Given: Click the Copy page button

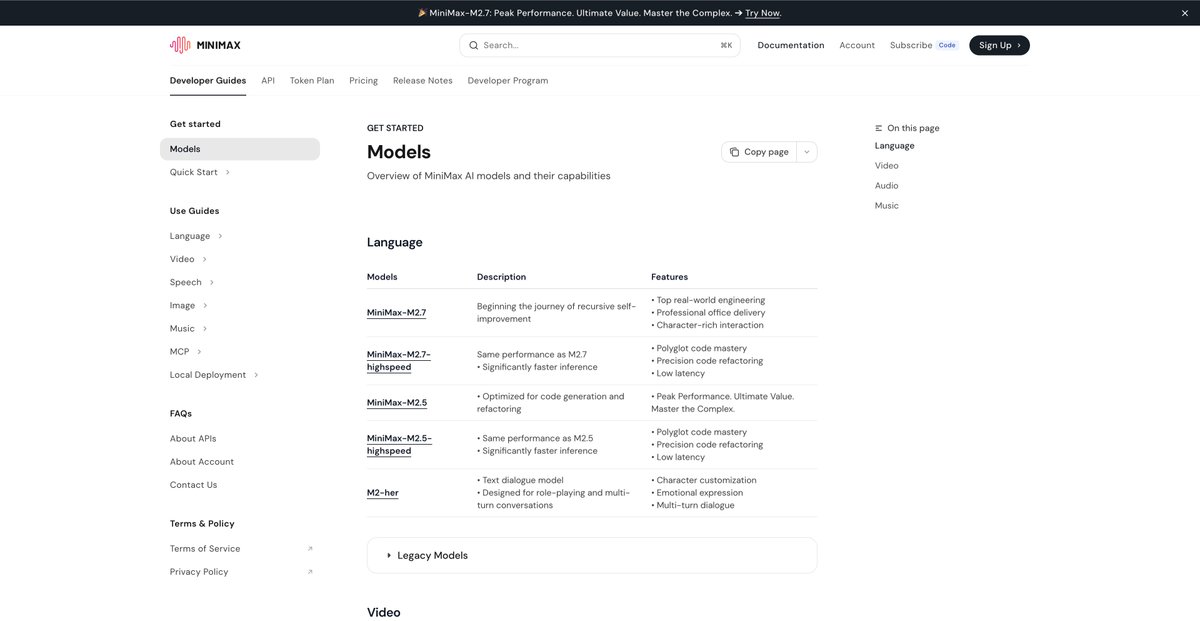Looking at the screenshot, I should click(759, 152).
